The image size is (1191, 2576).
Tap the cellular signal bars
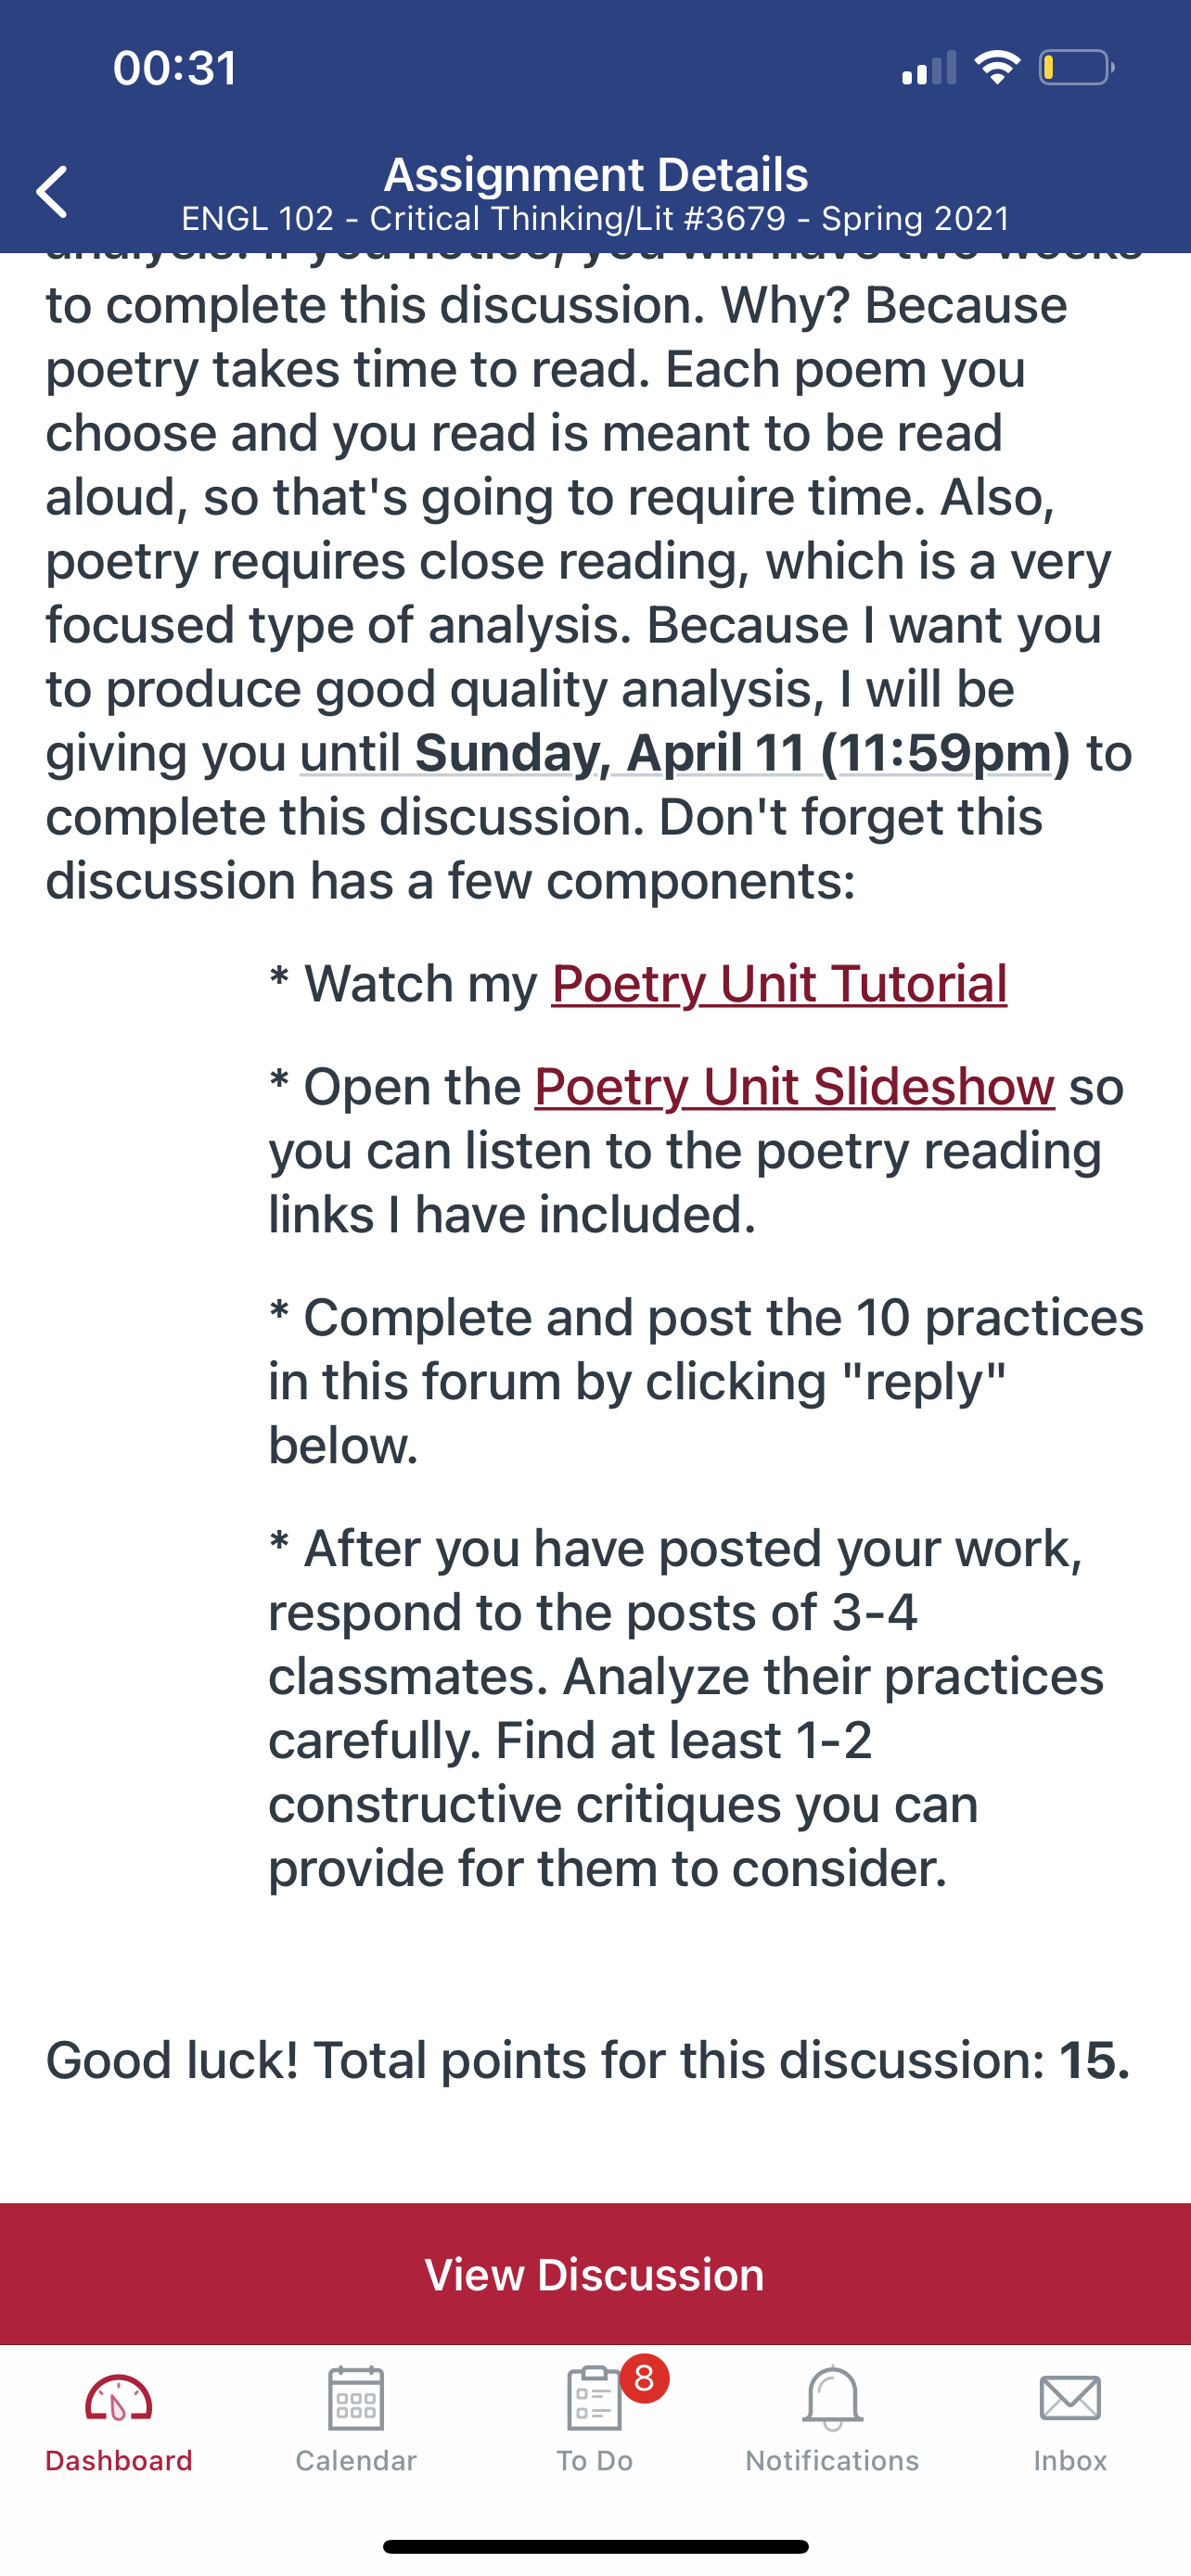(x=929, y=68)
